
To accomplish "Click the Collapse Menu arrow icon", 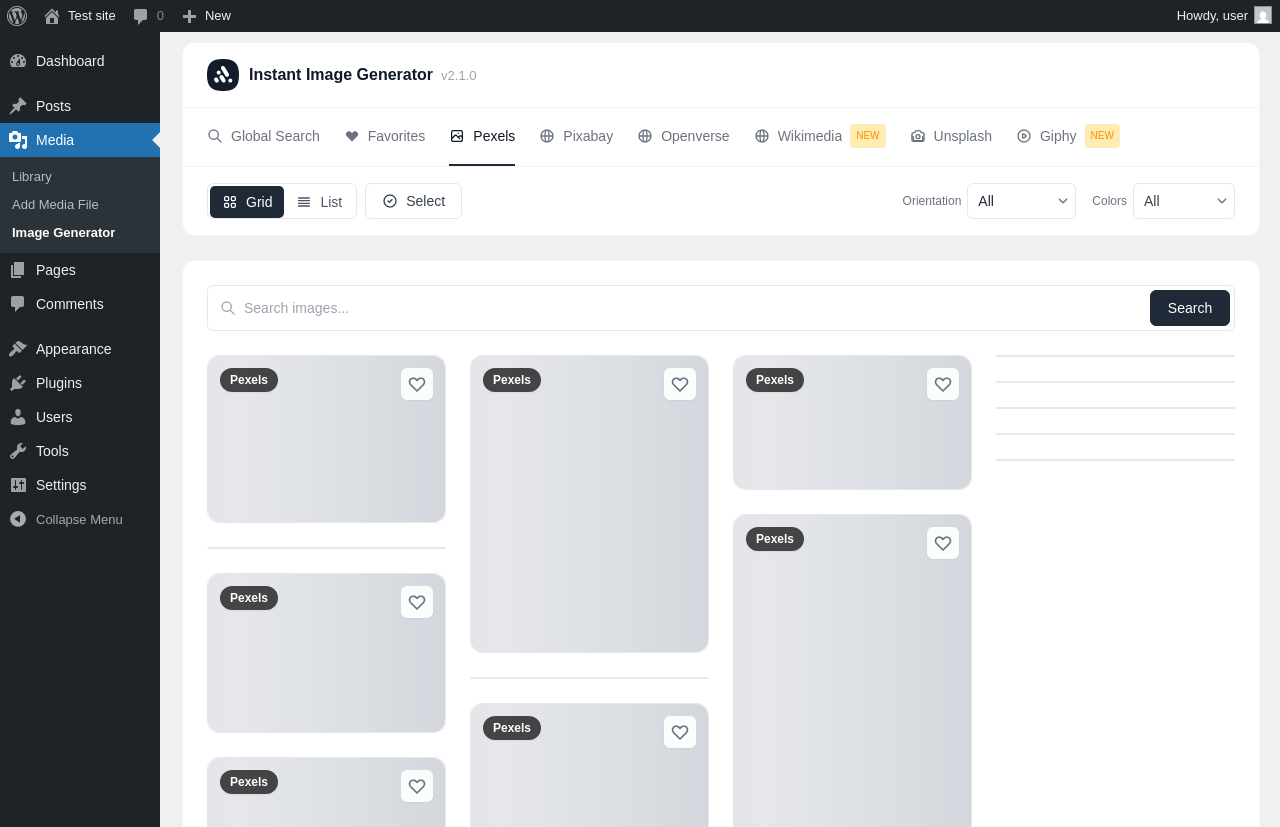I will [18, 519].
